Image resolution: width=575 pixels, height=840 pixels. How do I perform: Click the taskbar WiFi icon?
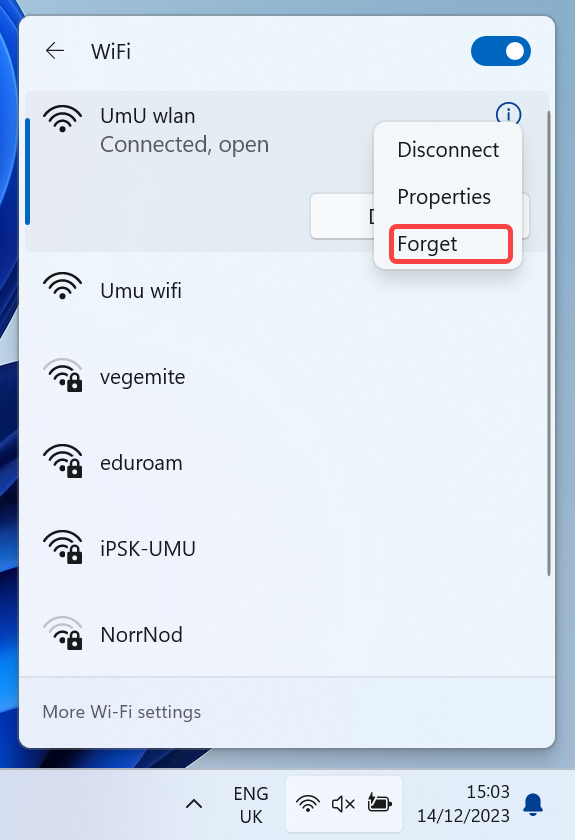pyautogui.click(x=308, y=804)
